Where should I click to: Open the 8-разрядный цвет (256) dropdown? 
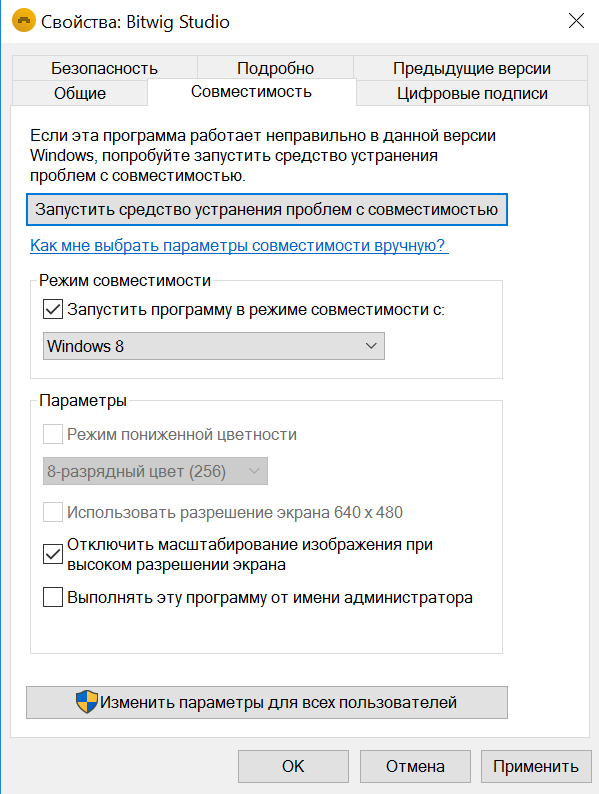point(155,471)
